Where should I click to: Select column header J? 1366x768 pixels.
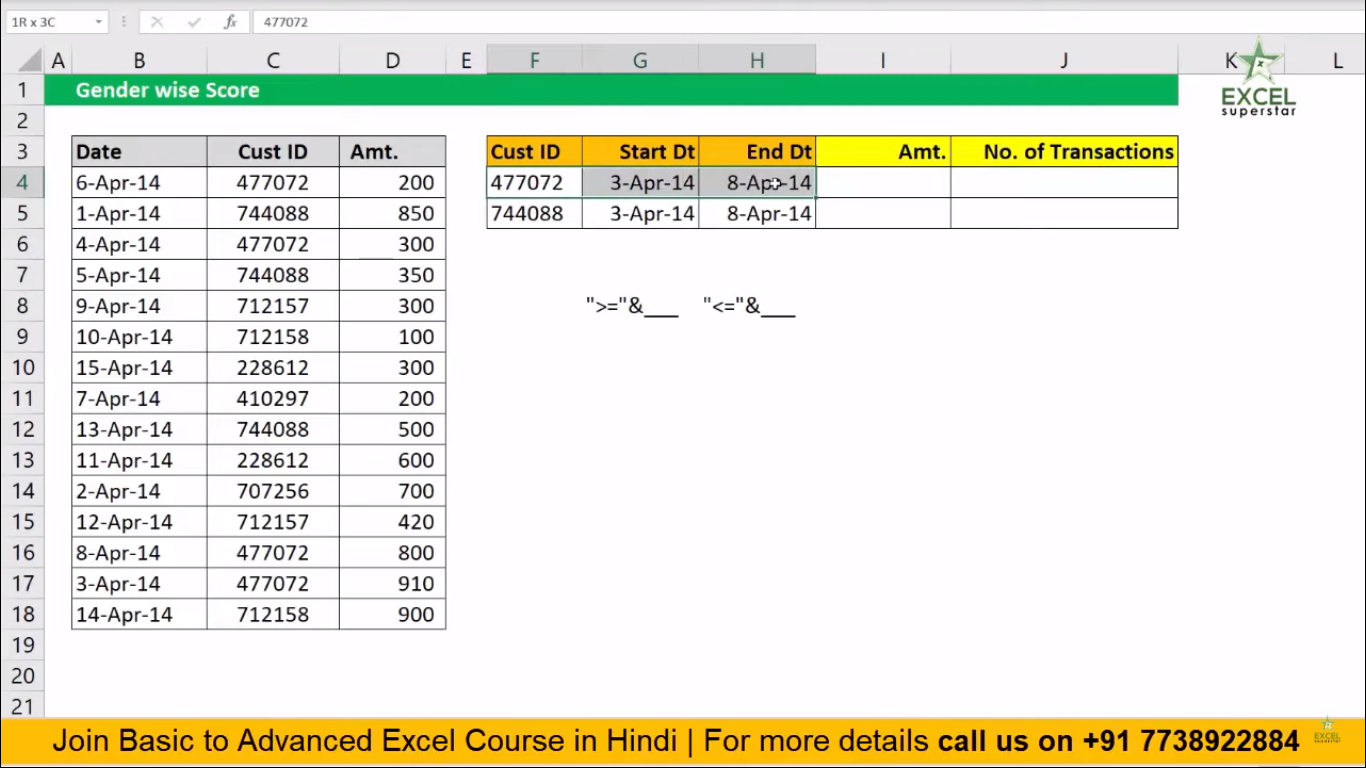1064,61
